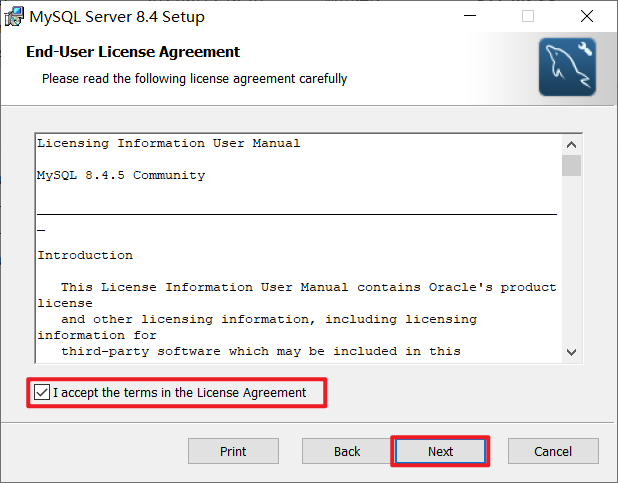Click the disabled maximize window button

[x=528, y=16]
